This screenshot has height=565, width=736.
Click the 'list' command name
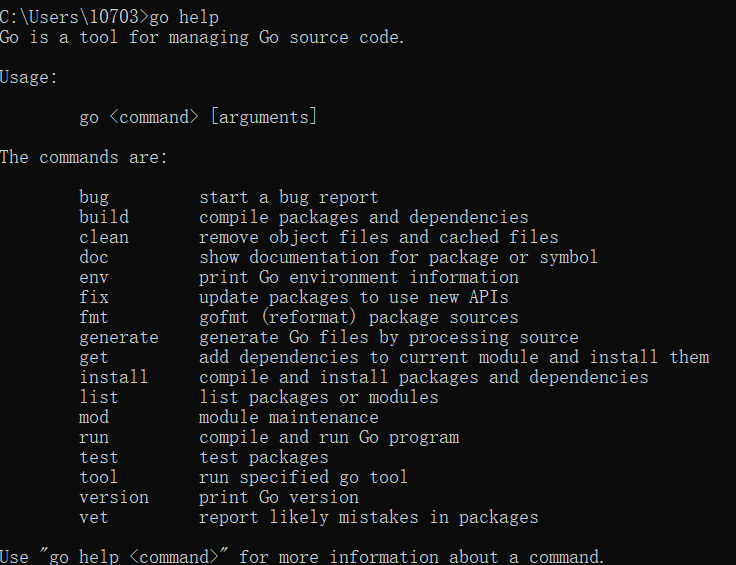click(x=99, y=397)
